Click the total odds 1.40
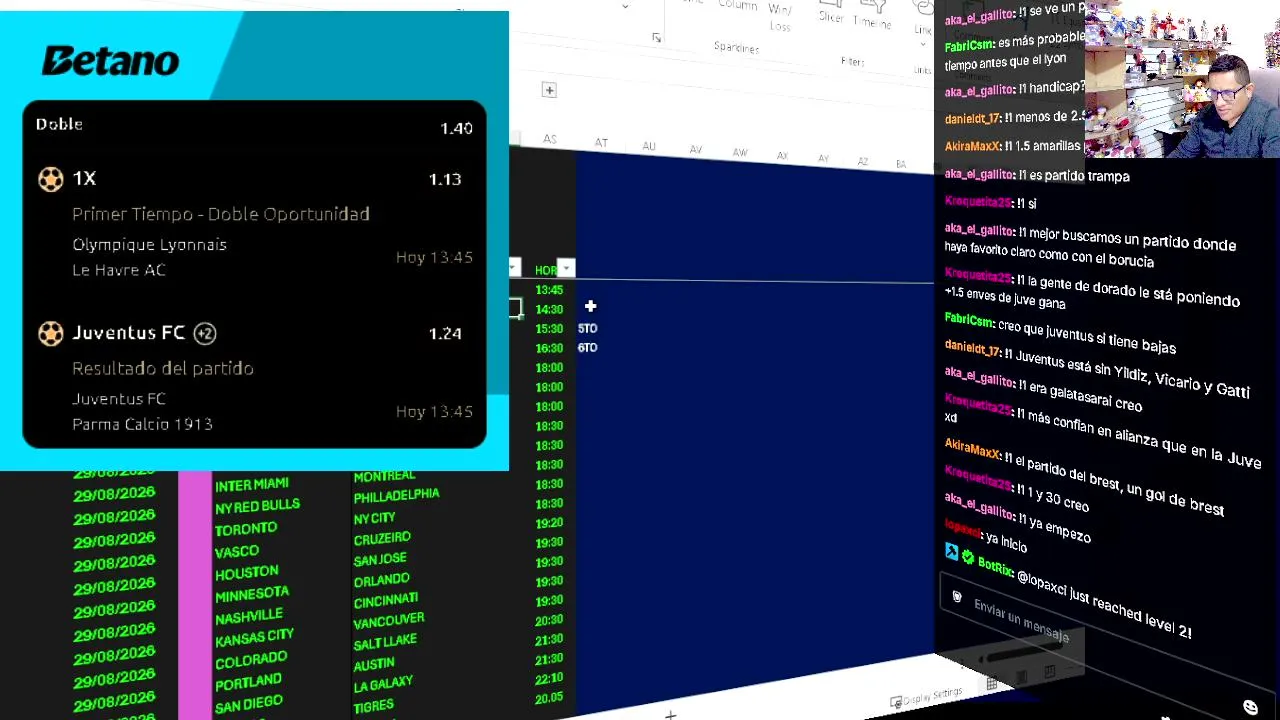This screenshot has width=1280, height=720. click(456, 129)
